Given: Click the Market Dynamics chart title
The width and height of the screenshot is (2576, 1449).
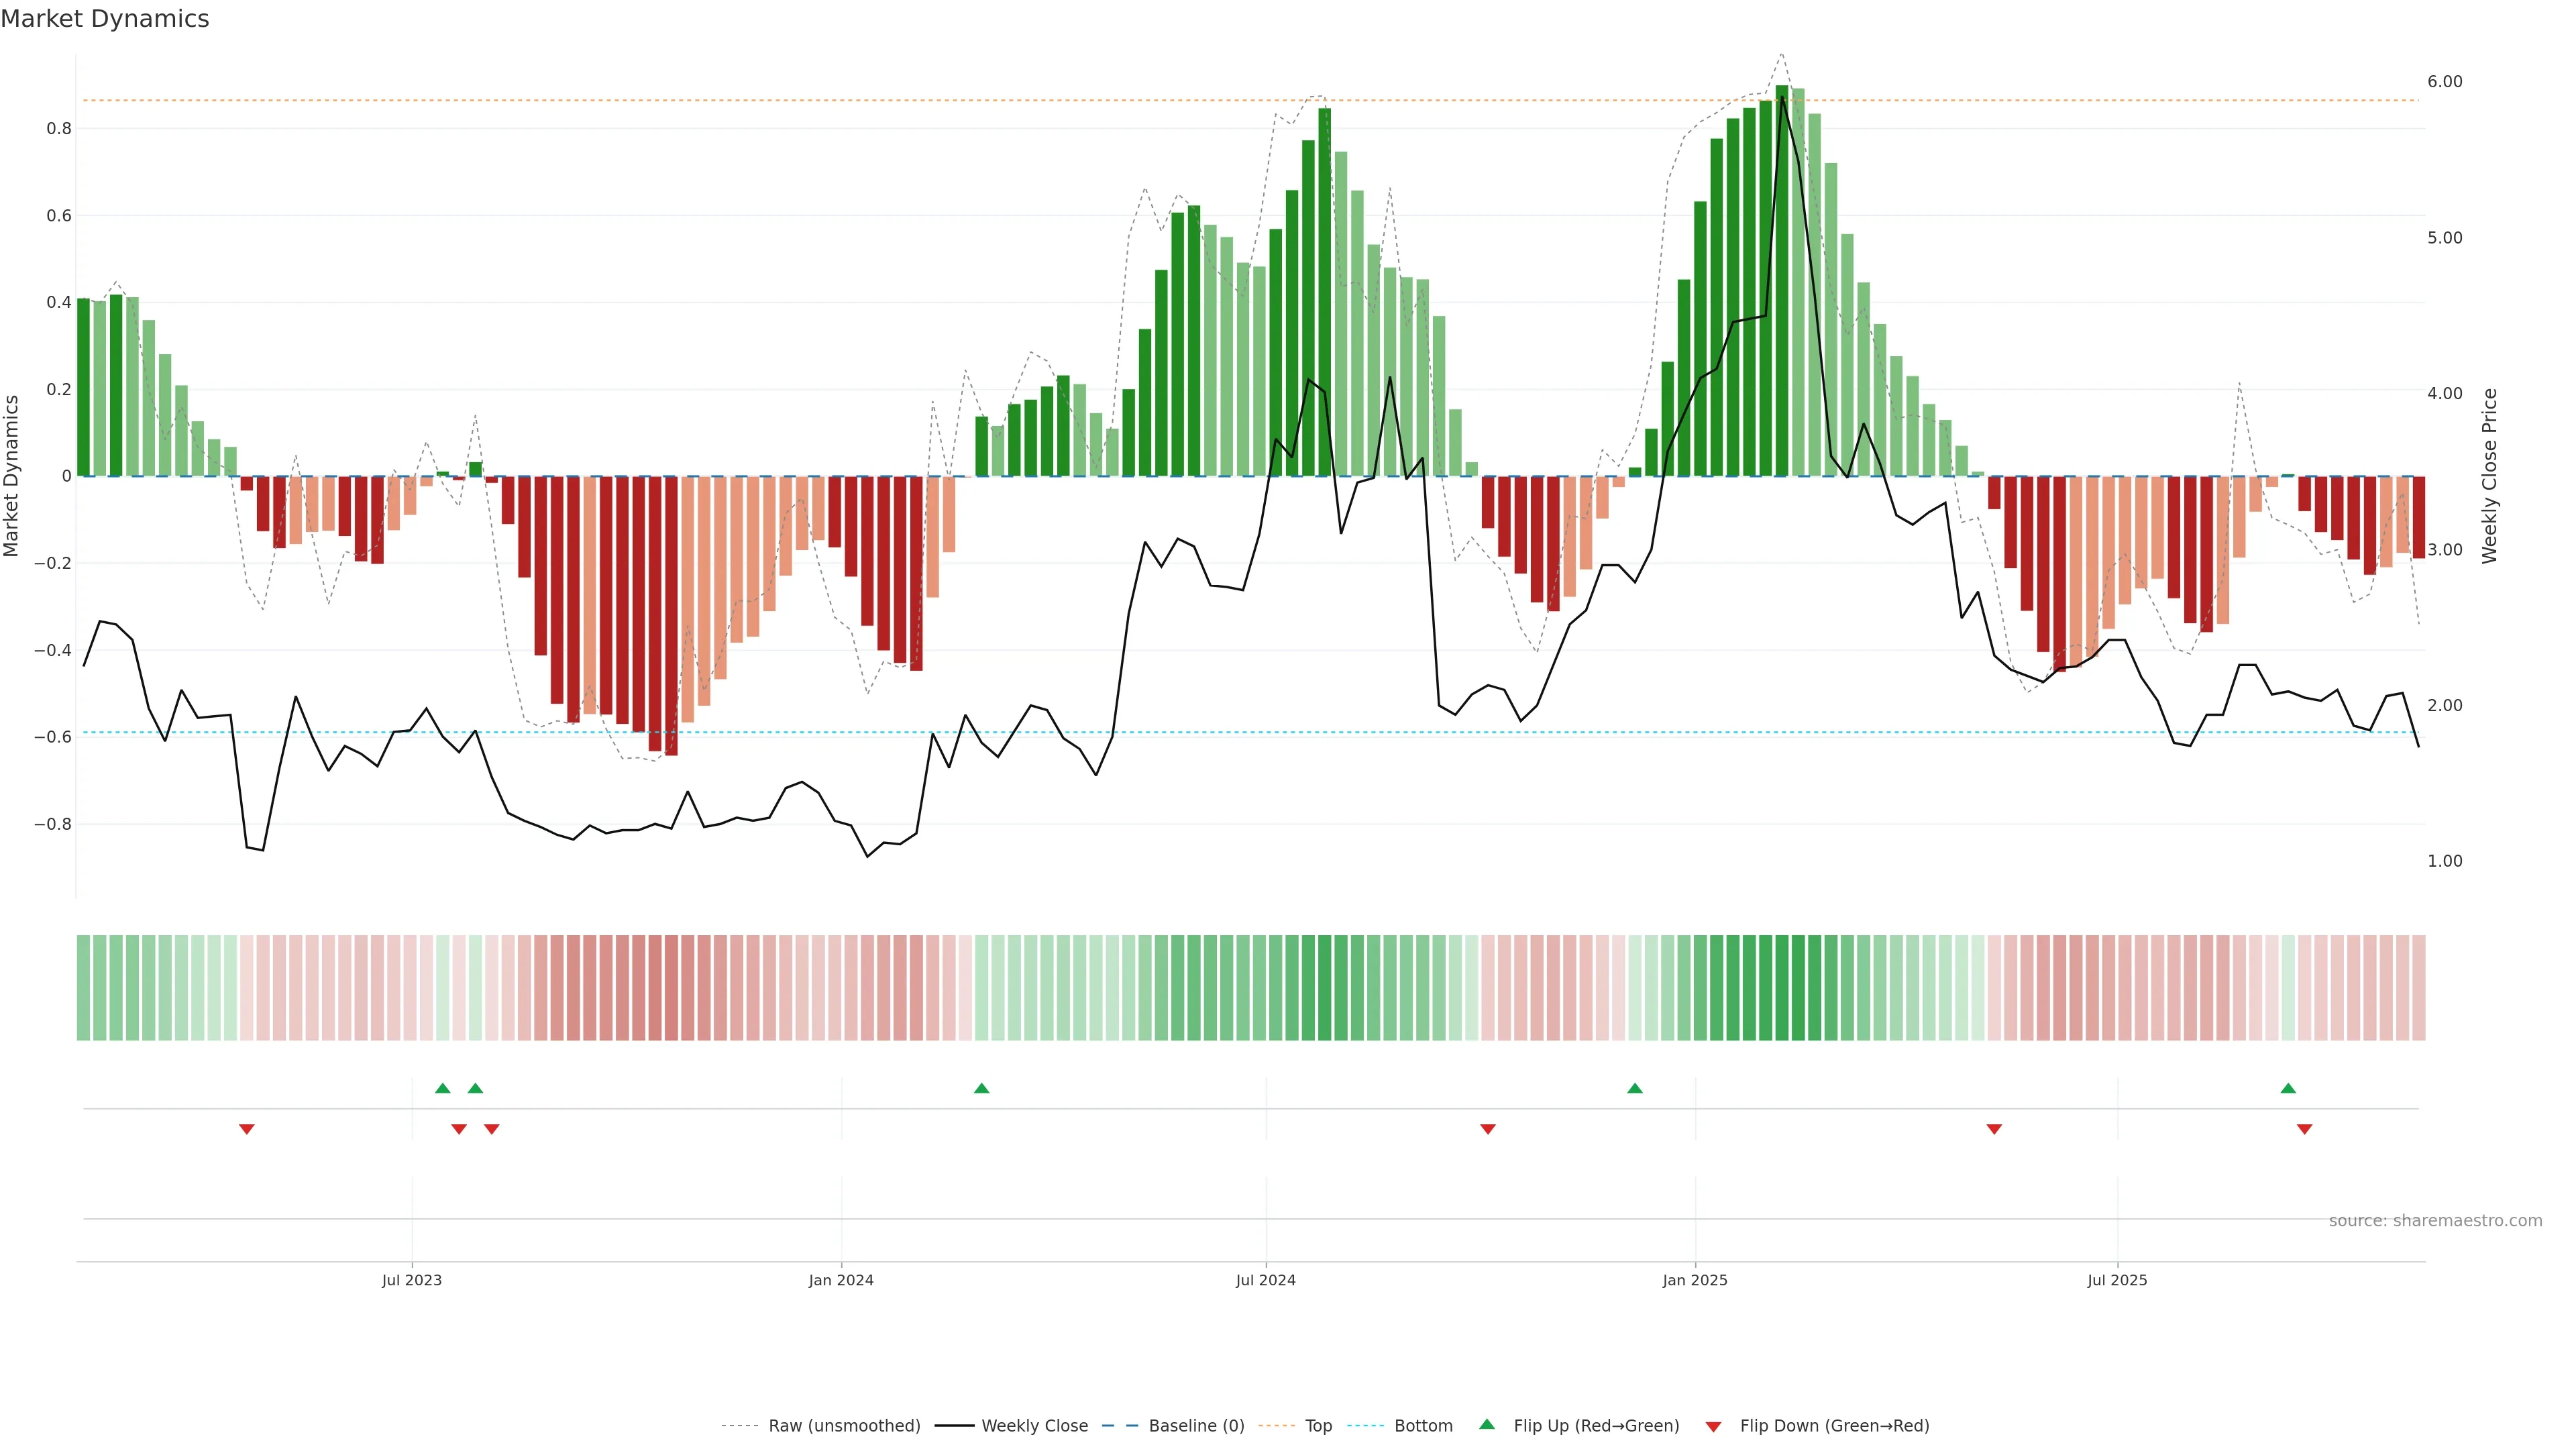Looking at the screenshot, I should click(x=105, y=19).
